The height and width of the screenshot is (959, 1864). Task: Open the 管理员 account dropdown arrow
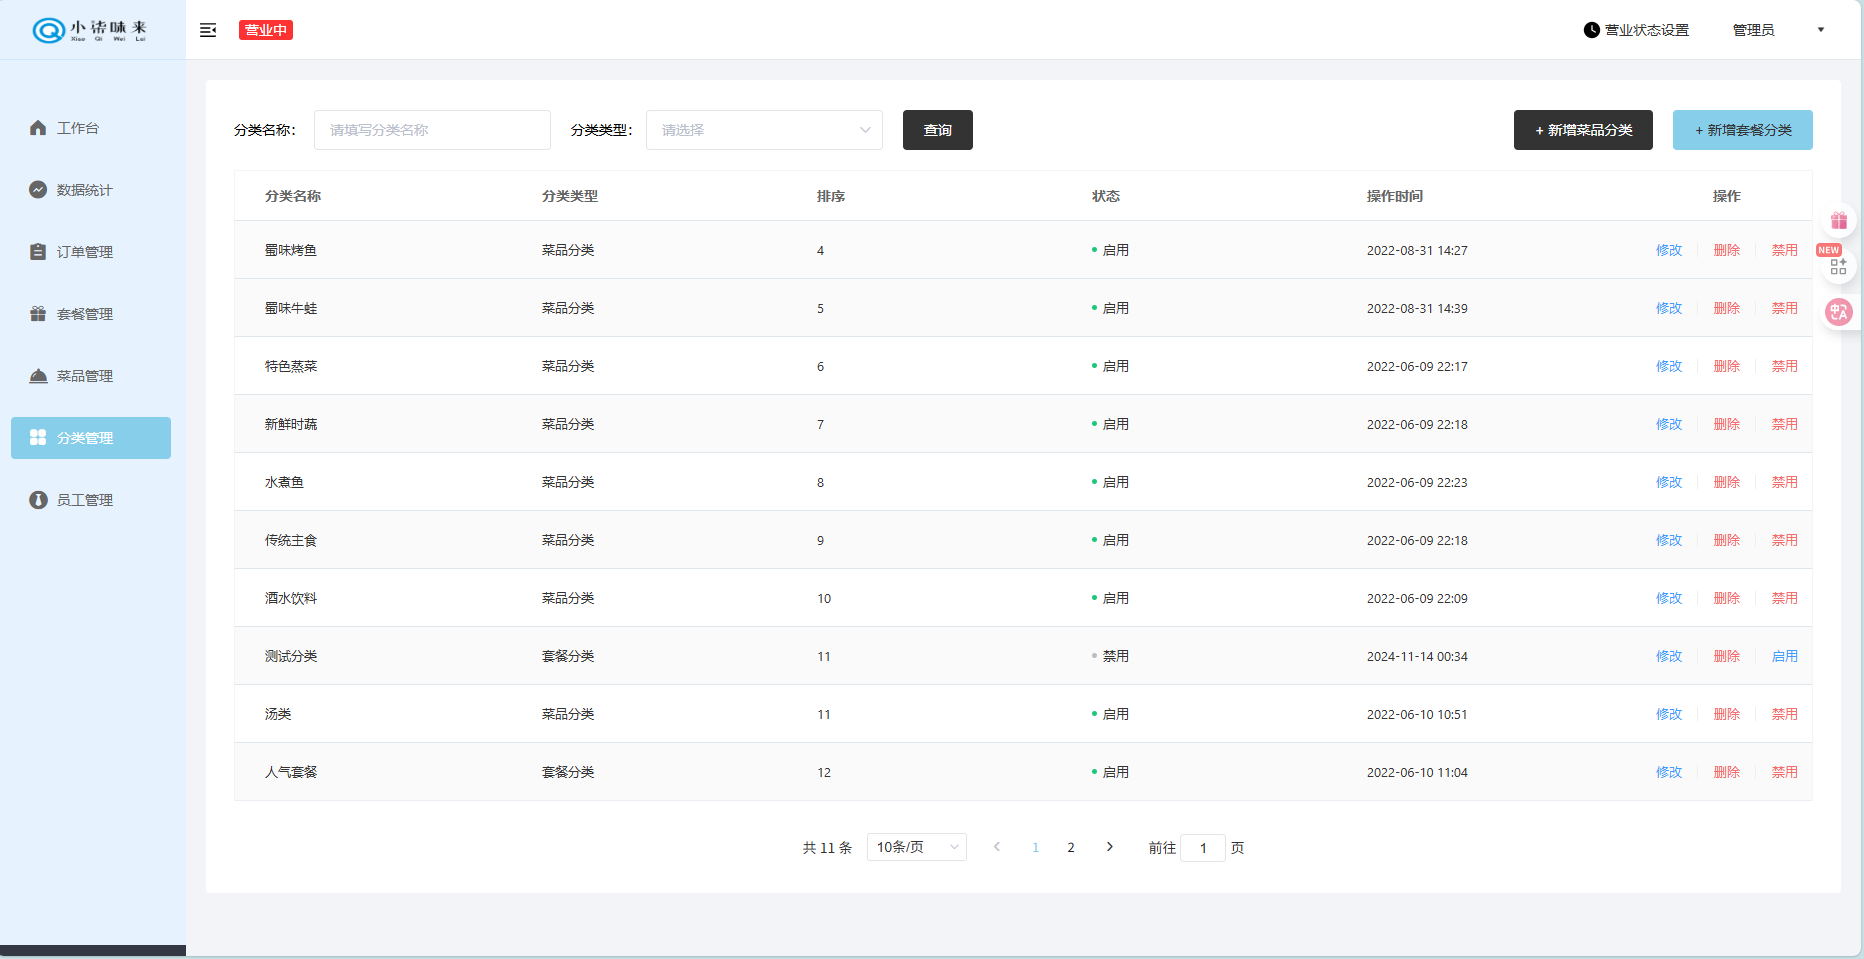click(x=1820, y=30)
